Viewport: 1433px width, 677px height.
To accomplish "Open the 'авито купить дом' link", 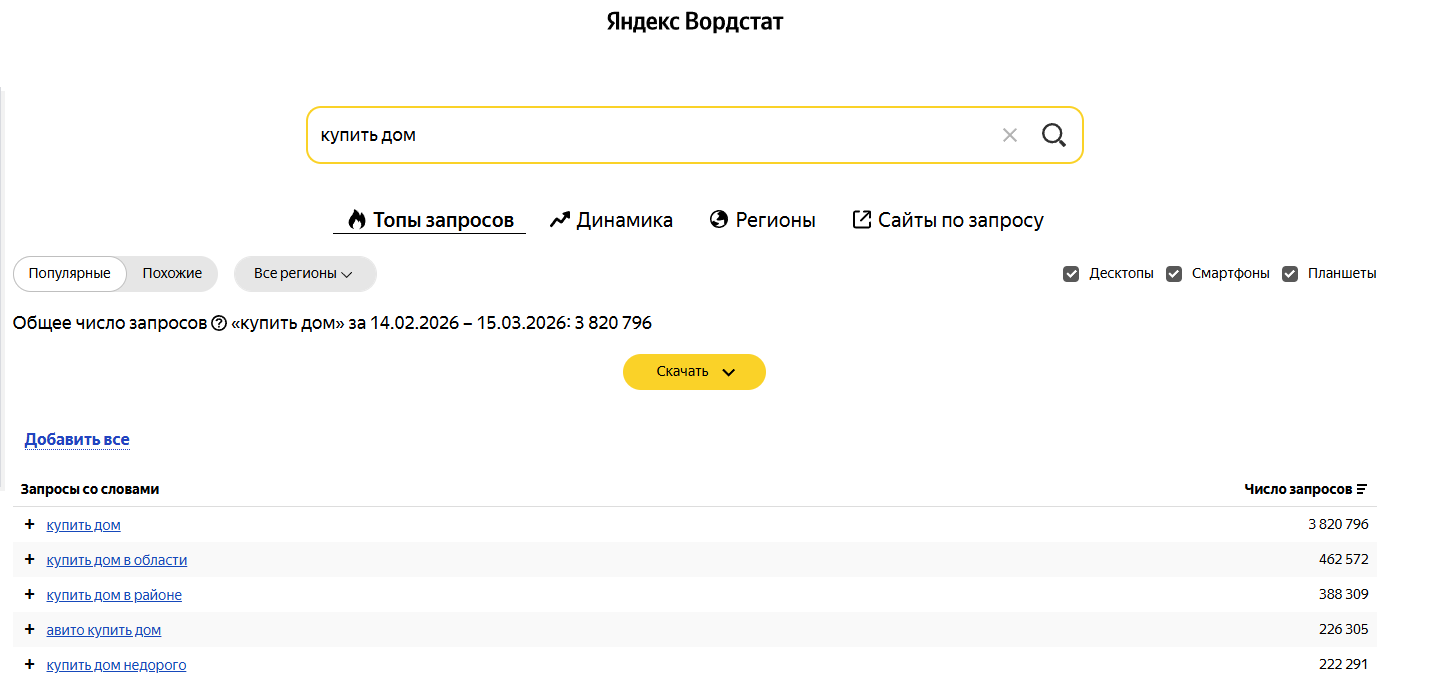I will 103,630.
